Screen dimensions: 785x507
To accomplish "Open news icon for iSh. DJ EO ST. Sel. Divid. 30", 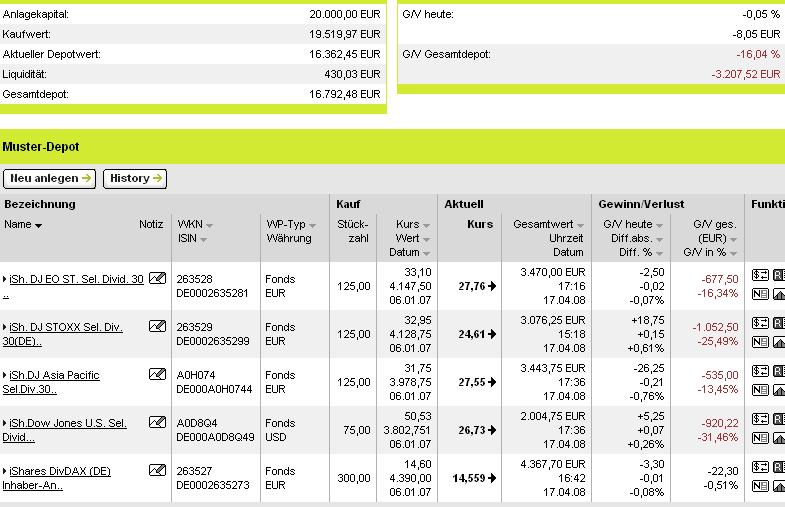I will pyautogui.click(x=760, y=294).
